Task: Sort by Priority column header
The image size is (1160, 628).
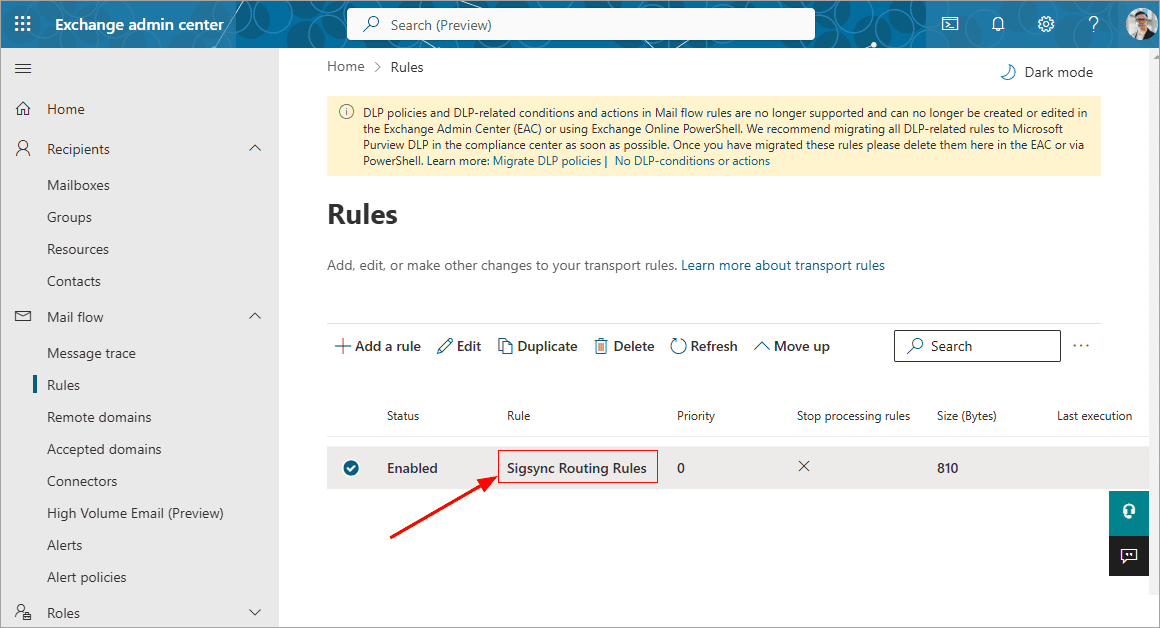Action: click(696, 416)
